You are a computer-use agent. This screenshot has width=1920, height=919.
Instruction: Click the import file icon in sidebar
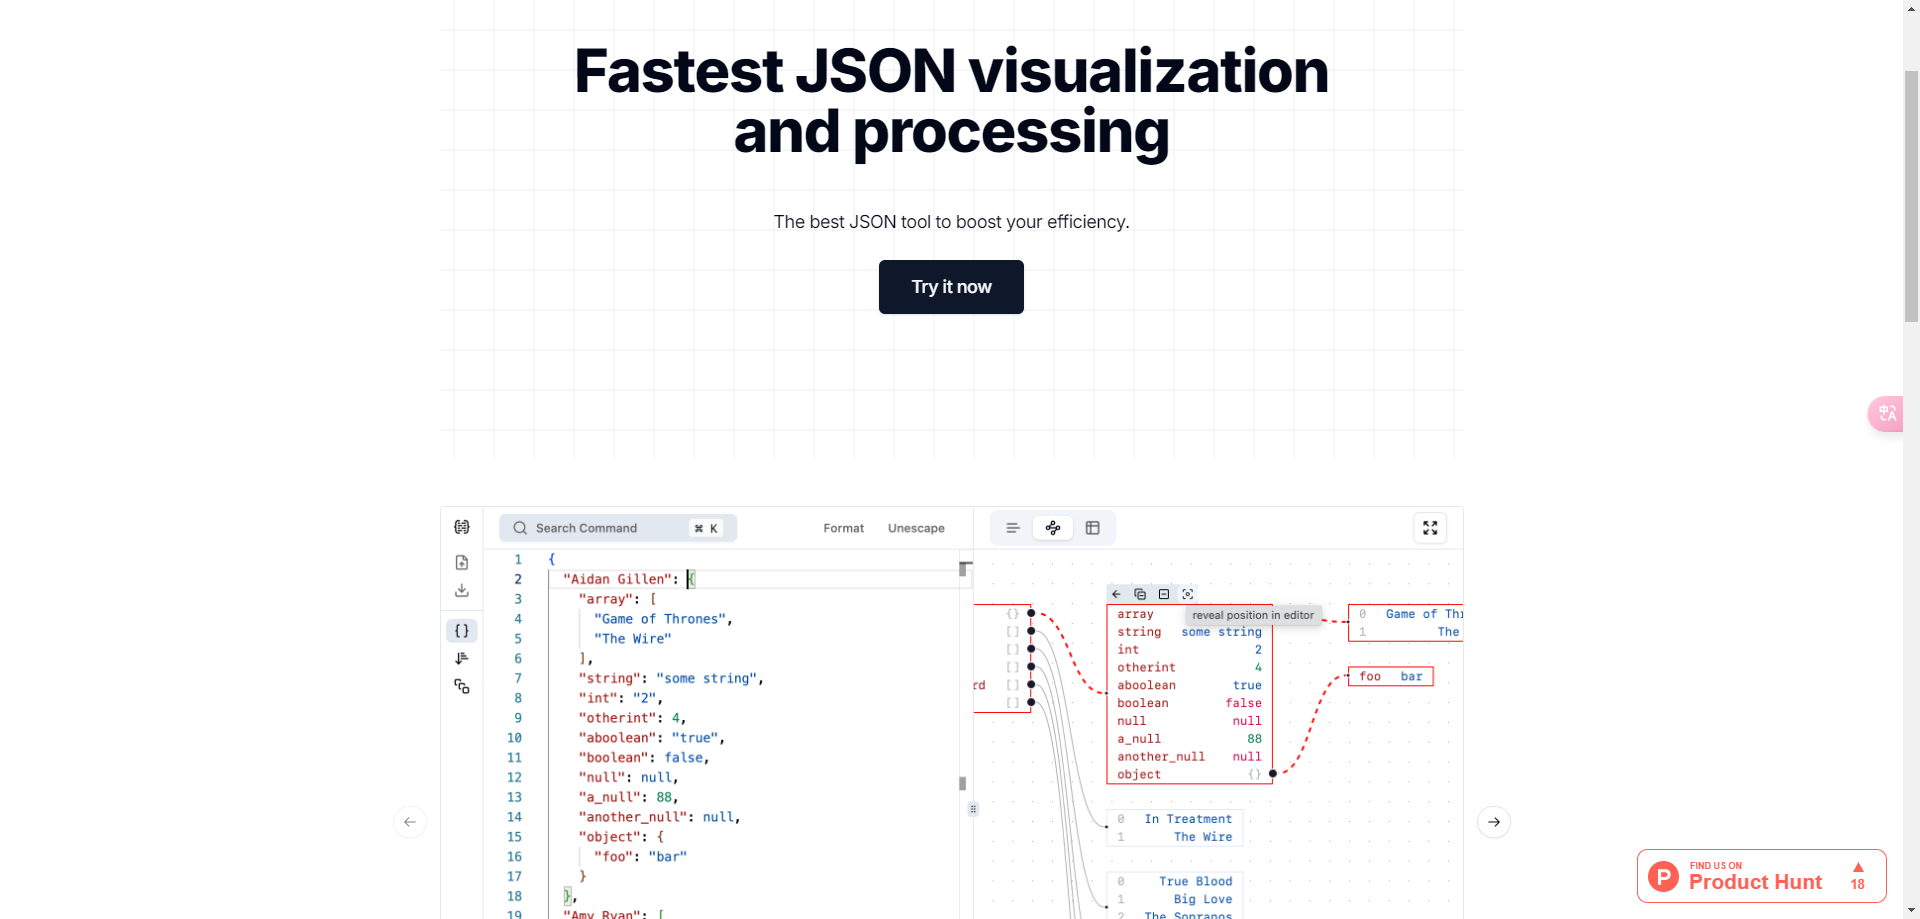pos(461,563)
